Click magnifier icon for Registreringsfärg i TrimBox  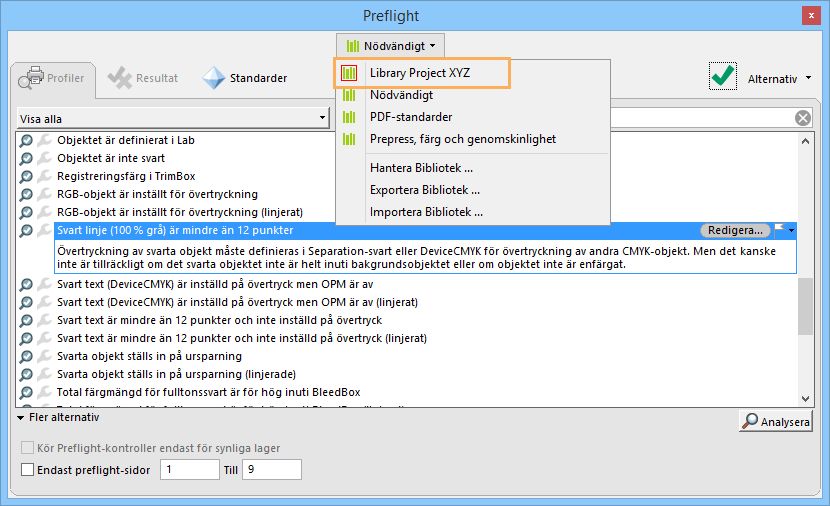coord(26,176)
